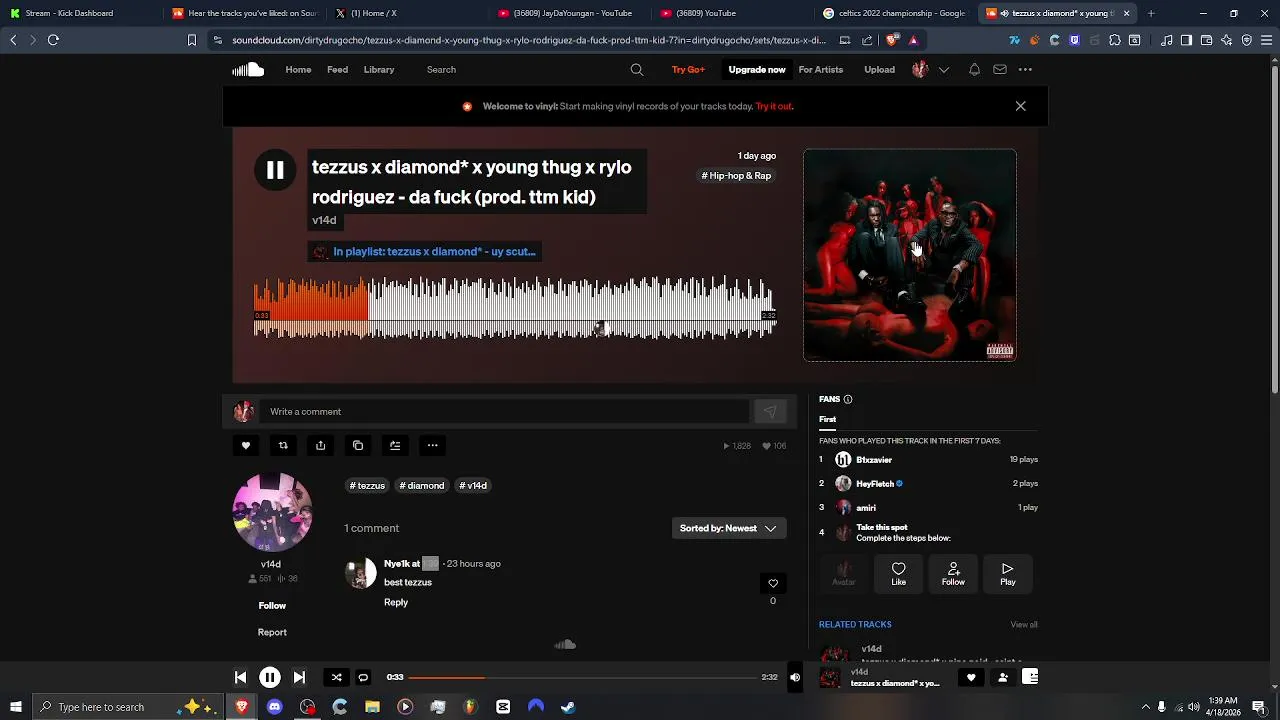Screen dimensions: 1280x720
Task: Open the track's three-dot more options
Action: 432,445
